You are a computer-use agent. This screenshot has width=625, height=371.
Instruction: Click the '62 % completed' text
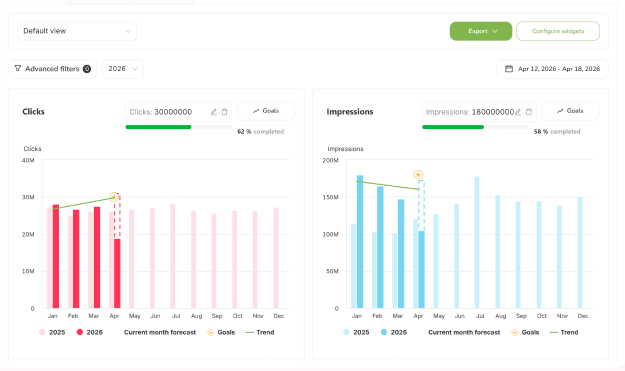[x=261, y=132]
